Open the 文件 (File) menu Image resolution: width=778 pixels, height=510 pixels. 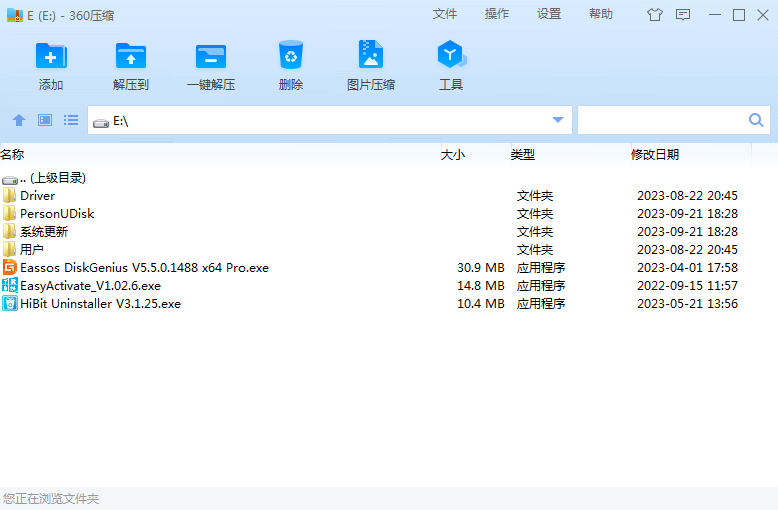(444, 14)
